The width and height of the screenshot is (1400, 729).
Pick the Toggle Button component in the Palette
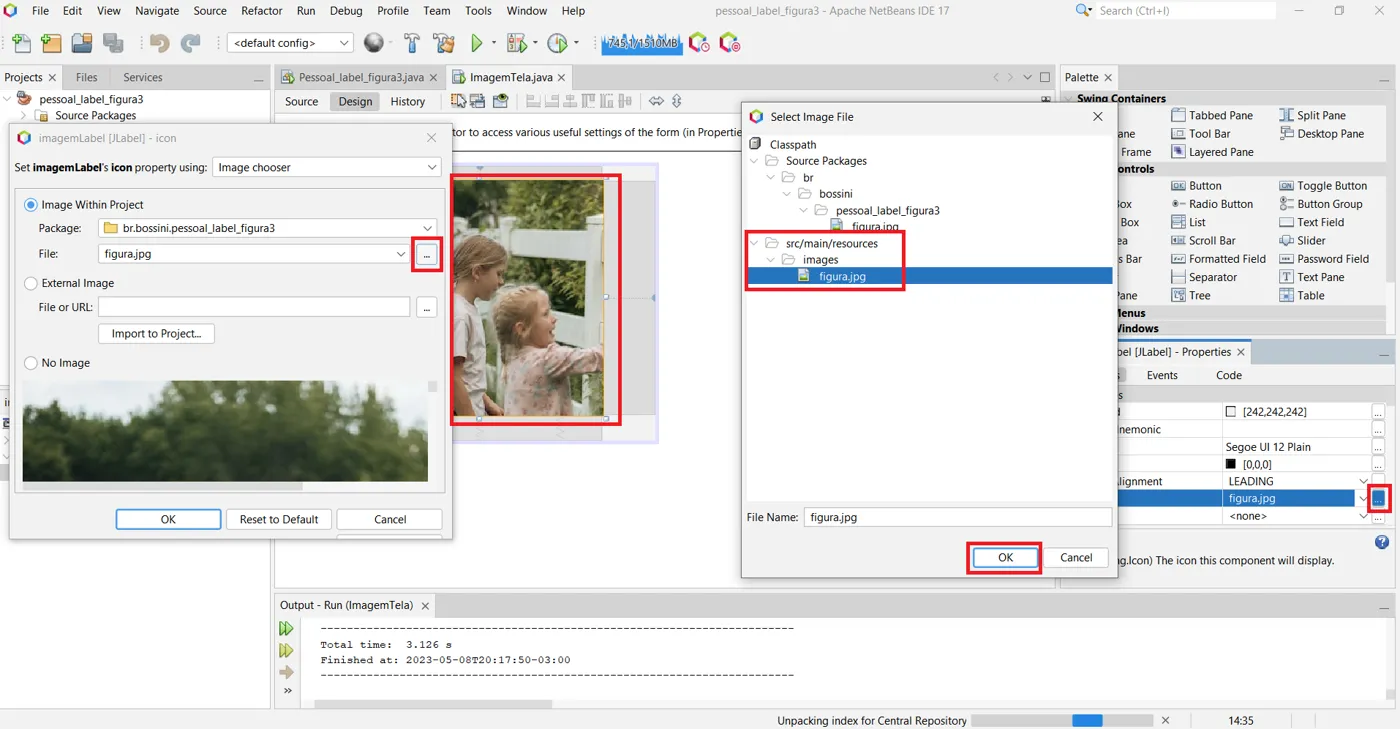(1323, 186)
